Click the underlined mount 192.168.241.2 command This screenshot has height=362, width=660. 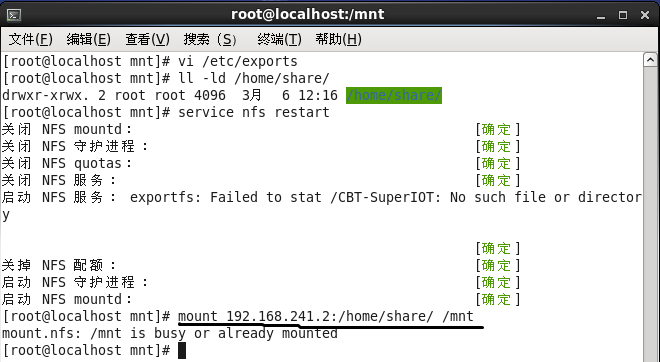click(x=326, y=316)
